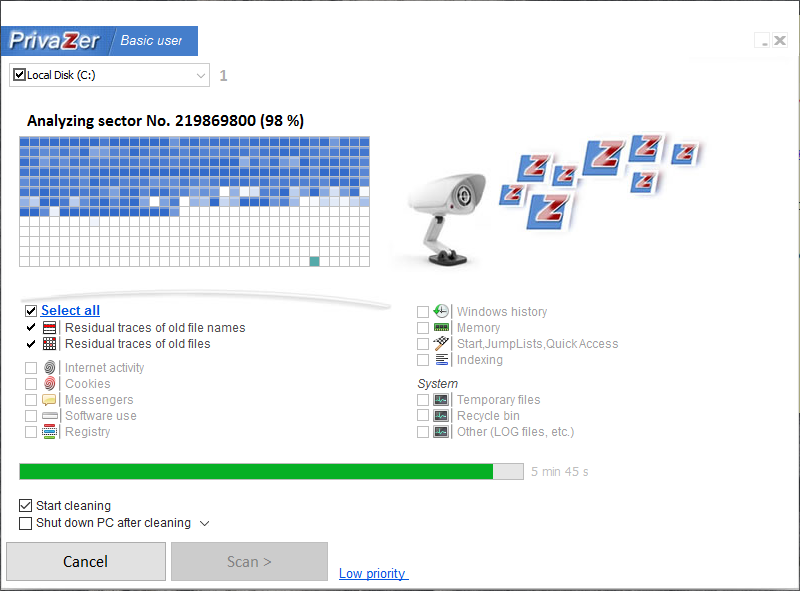This screenshot has width=800, height=591.
Task: Click the Recycle bin monitor icon
Action: [441, 415]
